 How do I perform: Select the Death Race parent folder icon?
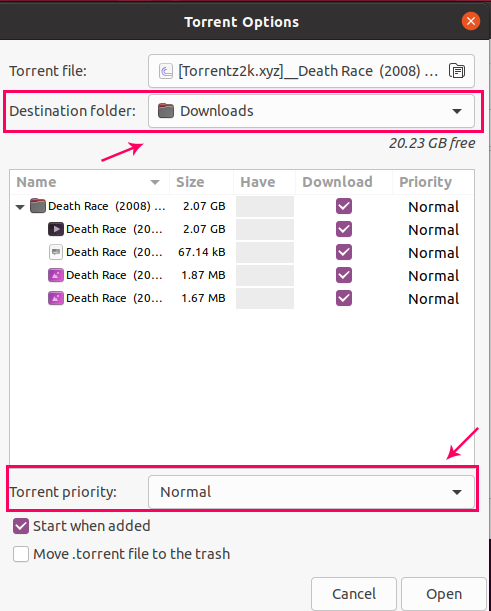coord(38,206)
